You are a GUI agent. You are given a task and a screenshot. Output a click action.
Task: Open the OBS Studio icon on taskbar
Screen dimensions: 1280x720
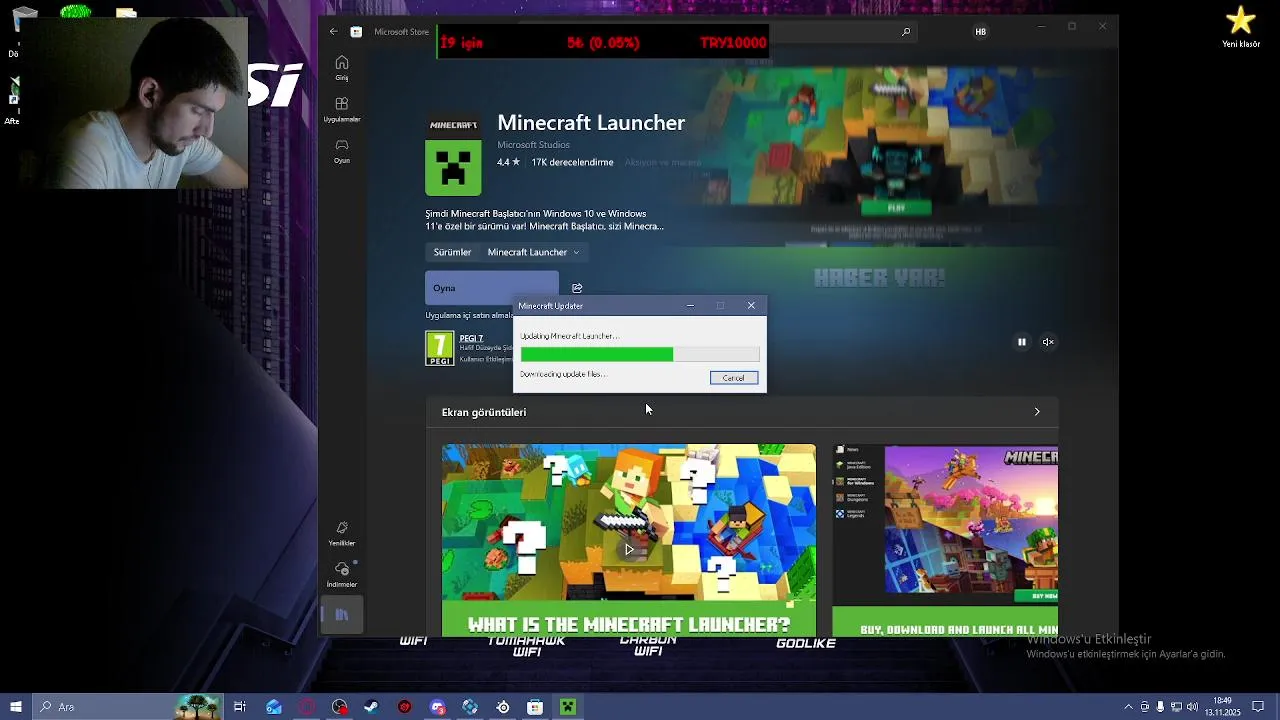[339, 707]
